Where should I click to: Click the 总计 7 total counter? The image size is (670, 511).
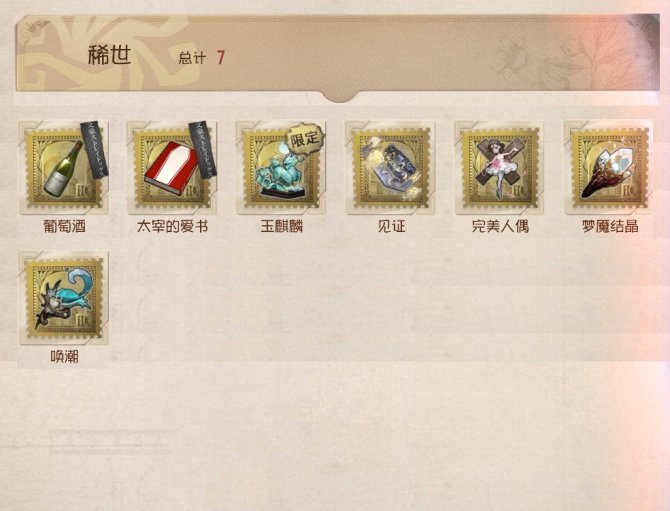pyautogui.click(x=201, y=57)
